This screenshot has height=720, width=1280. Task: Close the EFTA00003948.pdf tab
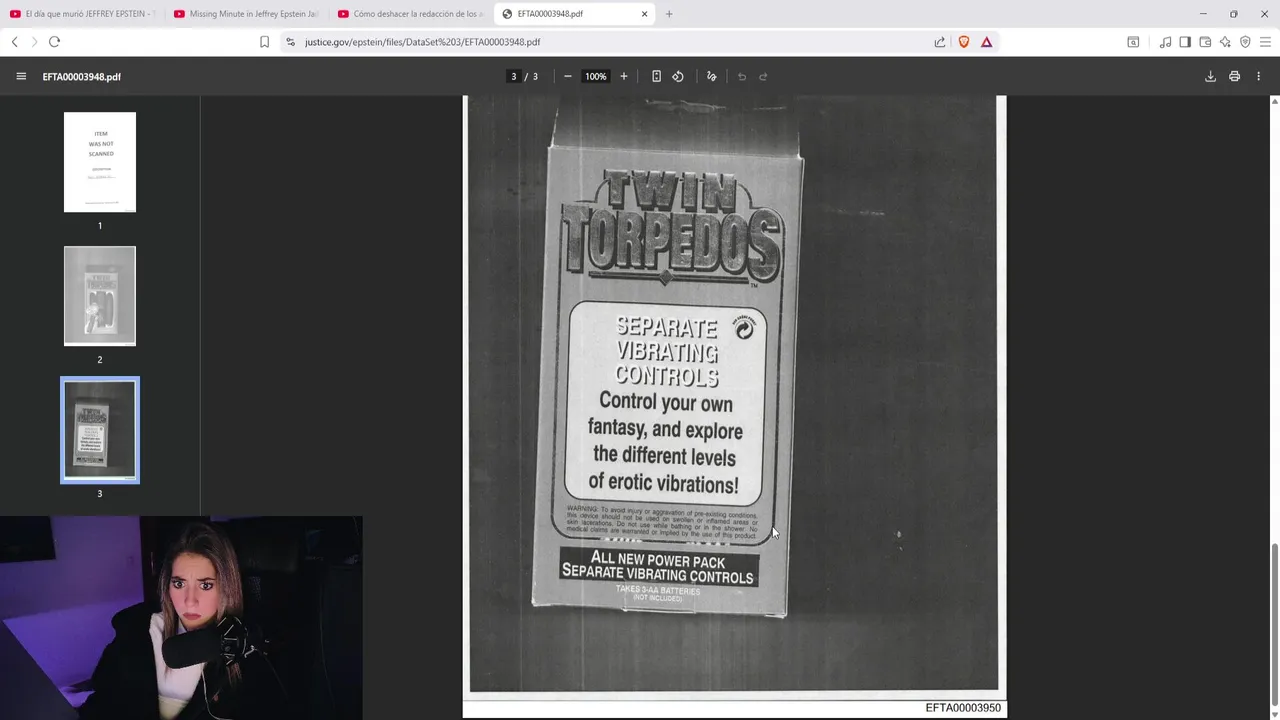coord(644,14)
